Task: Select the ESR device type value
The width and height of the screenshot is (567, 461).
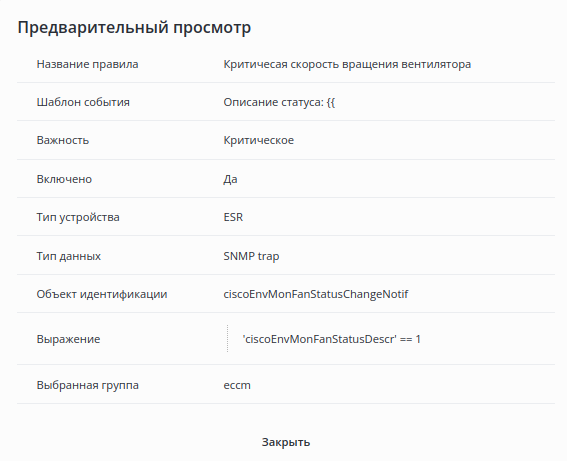Action: [233, 217]
